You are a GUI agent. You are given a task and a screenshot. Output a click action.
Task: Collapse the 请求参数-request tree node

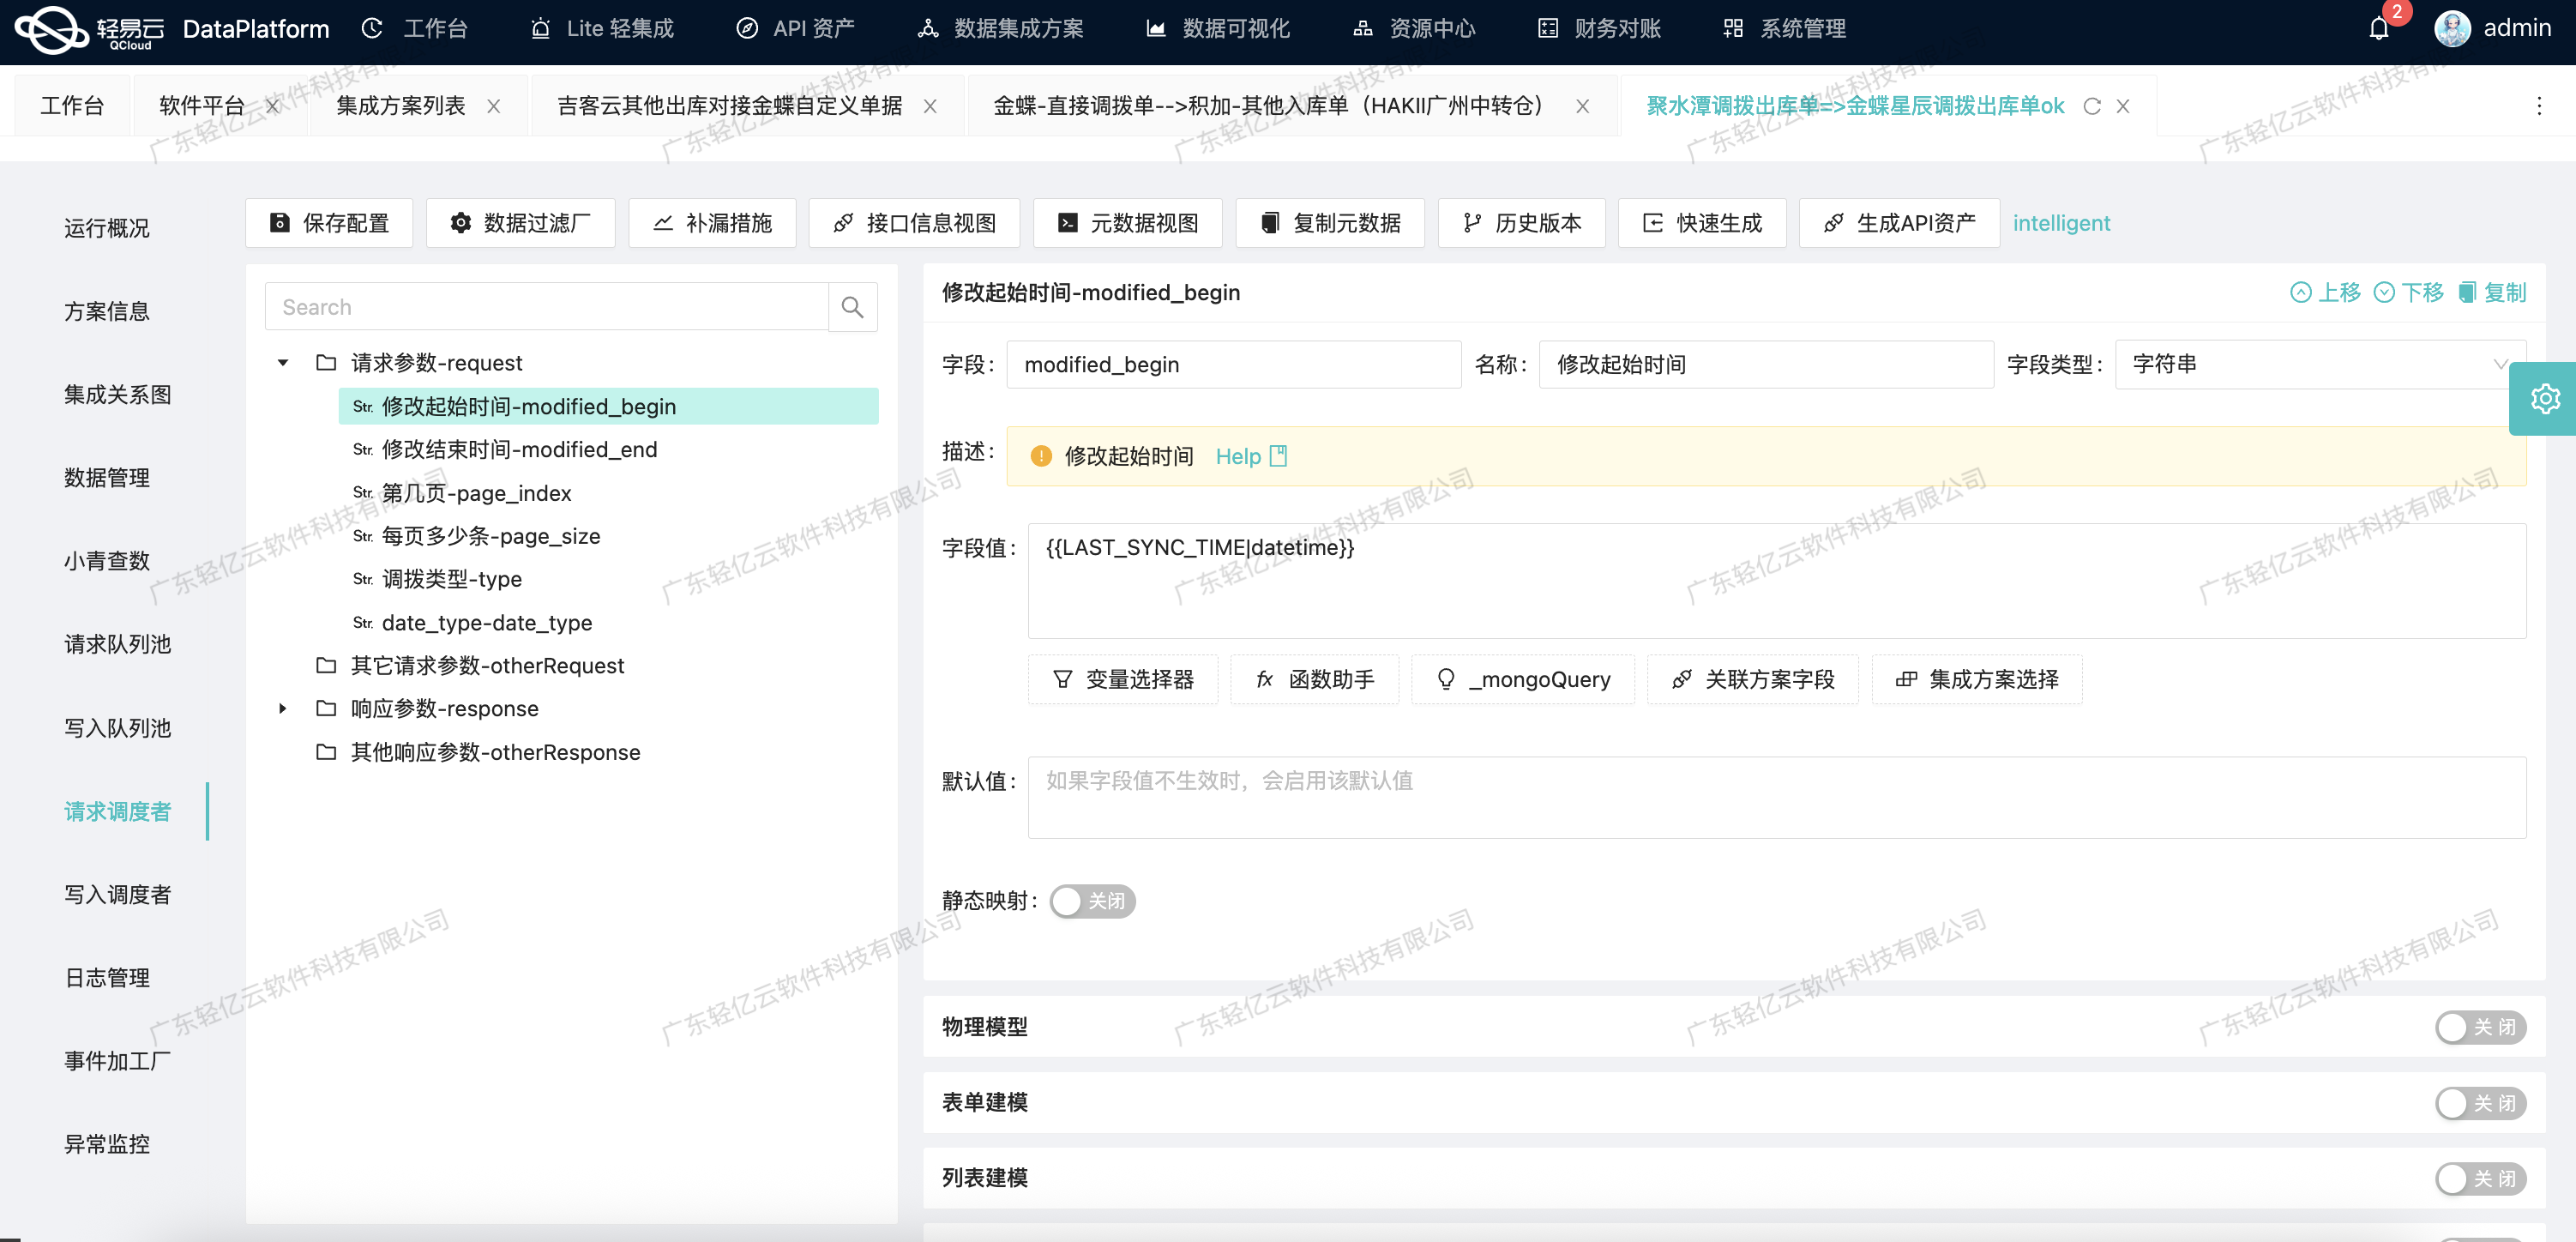pyautogui.click(x=283, y=362)
